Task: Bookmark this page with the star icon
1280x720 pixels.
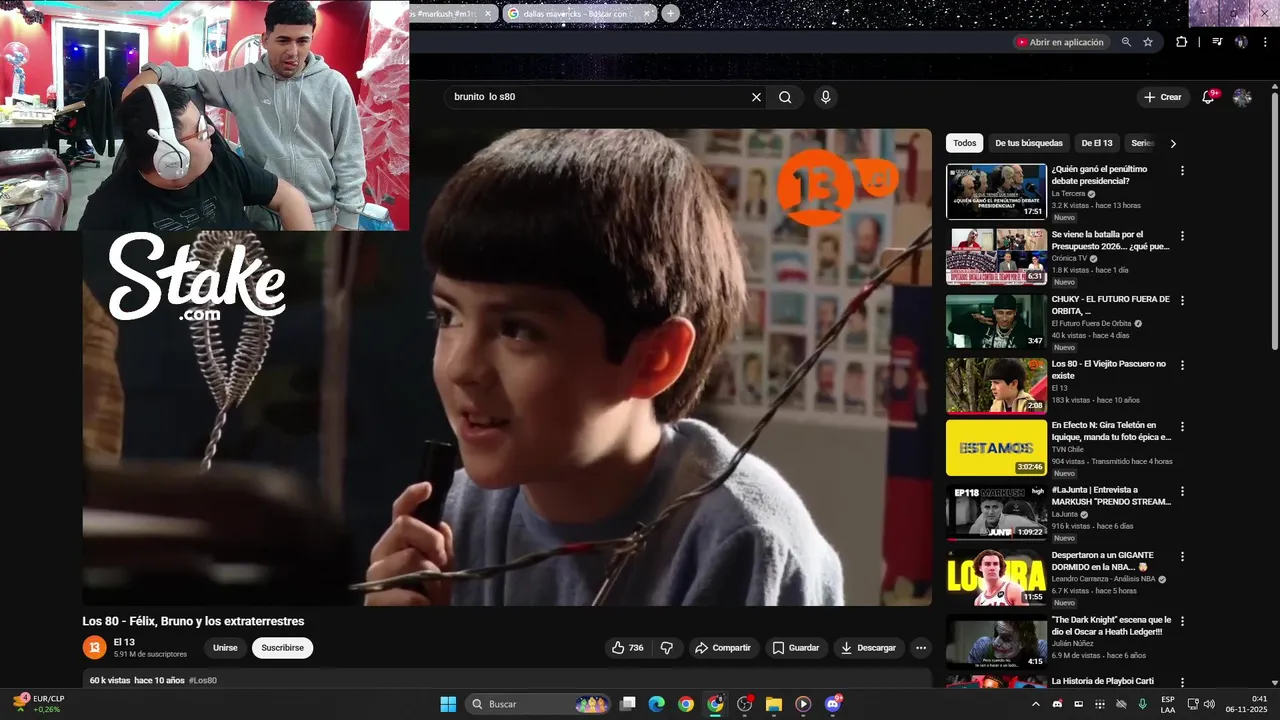Action: coord(1148,42)
